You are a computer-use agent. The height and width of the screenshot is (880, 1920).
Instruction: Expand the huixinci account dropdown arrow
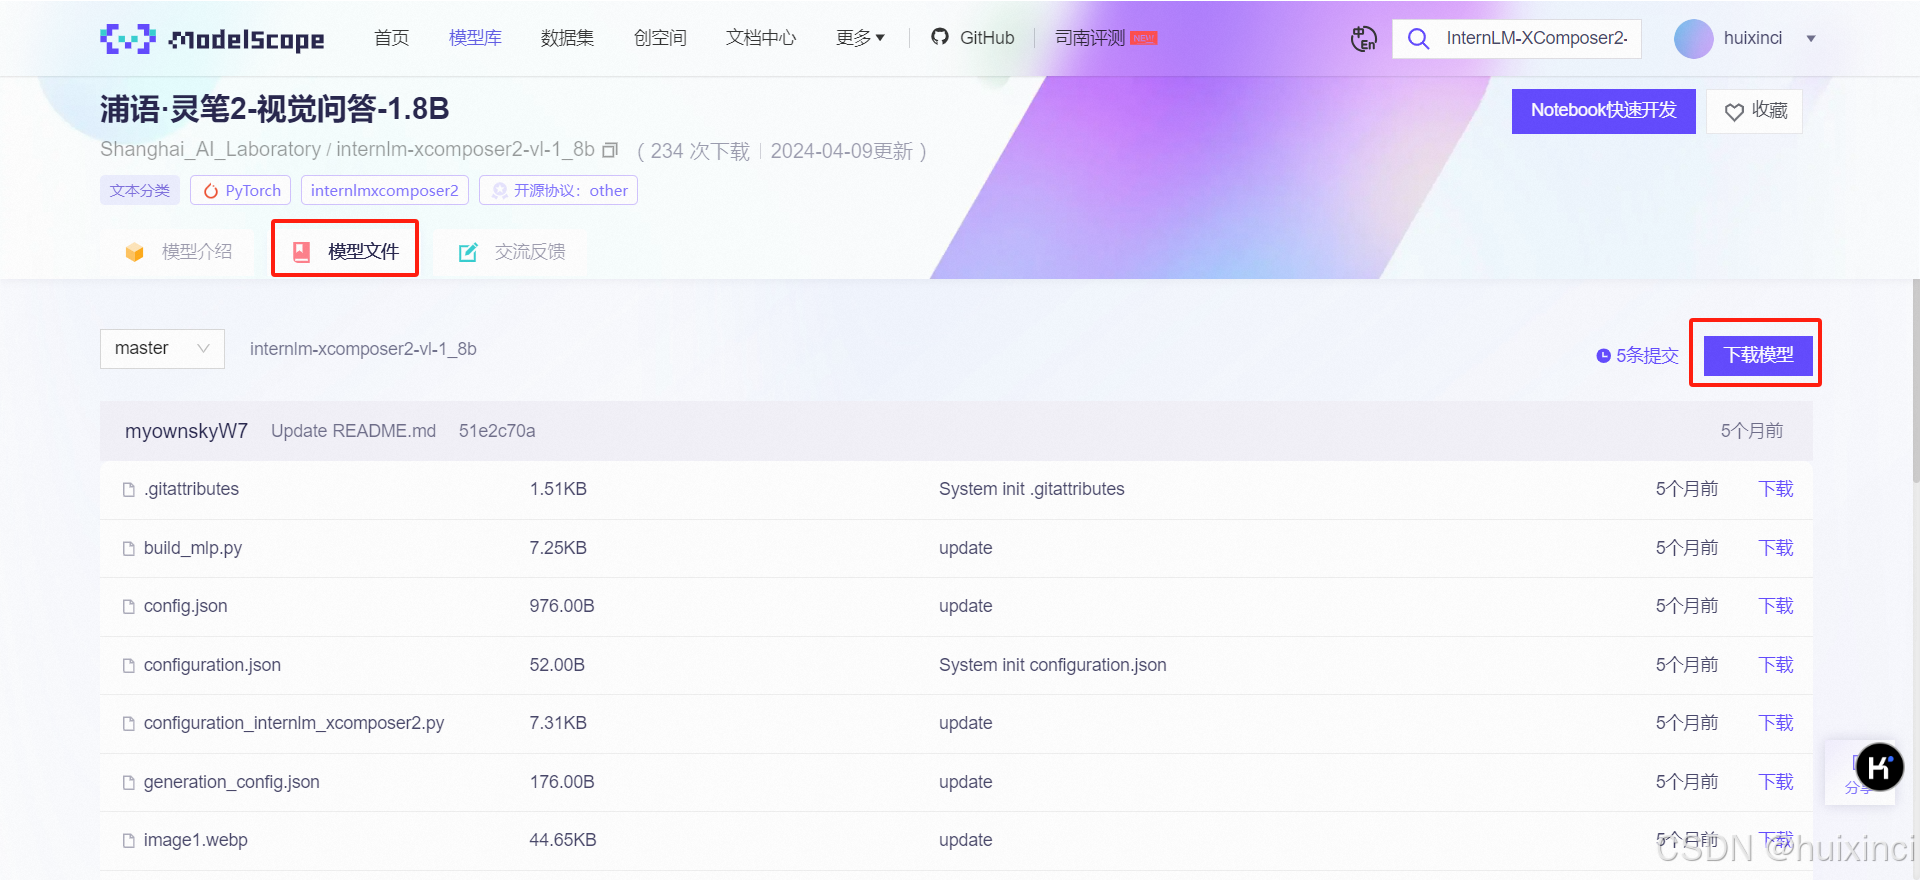[x=1811, y=39]
